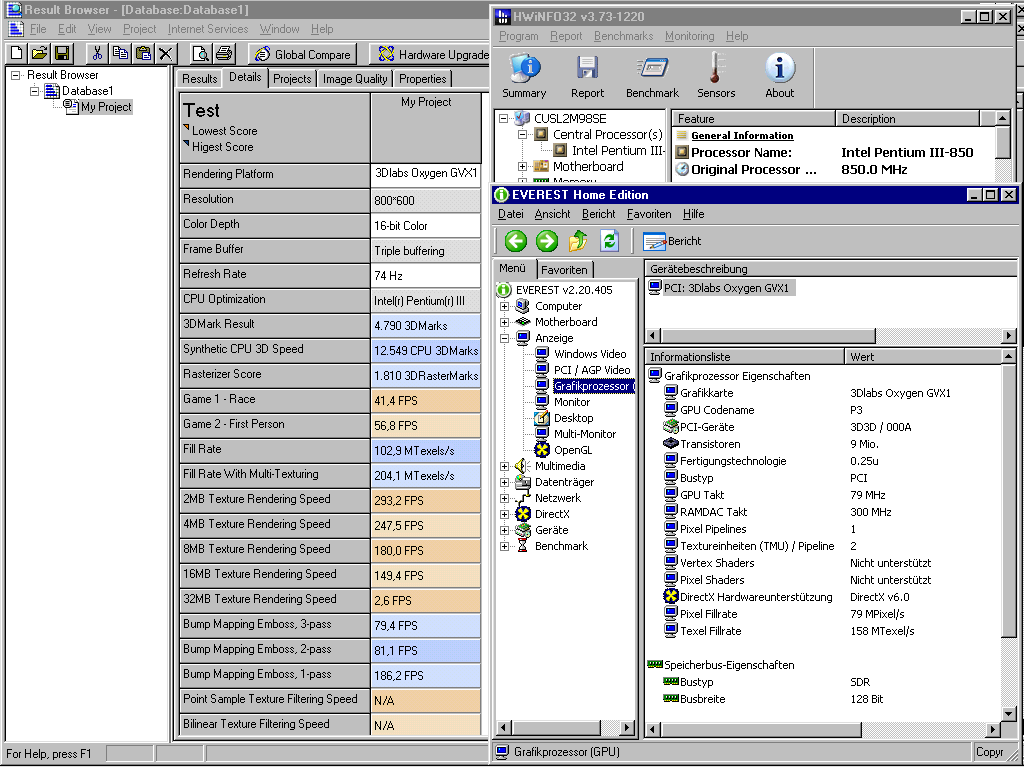The image size is (1024, 768).
Task: Click the Print icon in Result Browser
Action: (x=224, y=54)
